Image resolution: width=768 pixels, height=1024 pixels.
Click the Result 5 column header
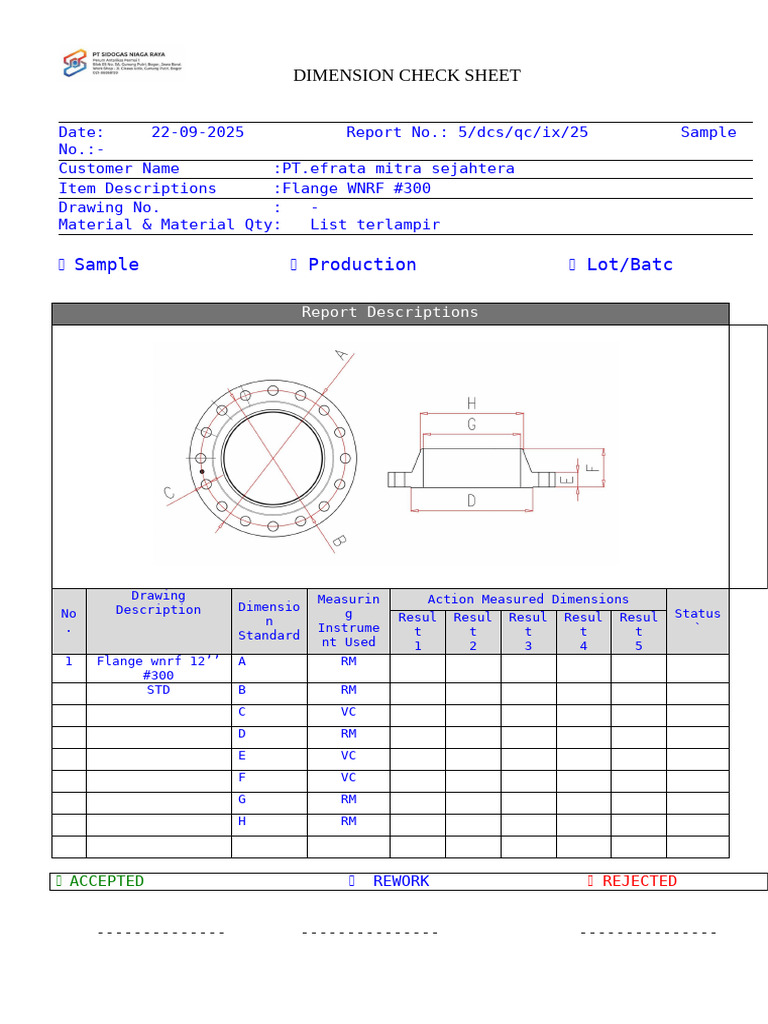click(639, 632)
